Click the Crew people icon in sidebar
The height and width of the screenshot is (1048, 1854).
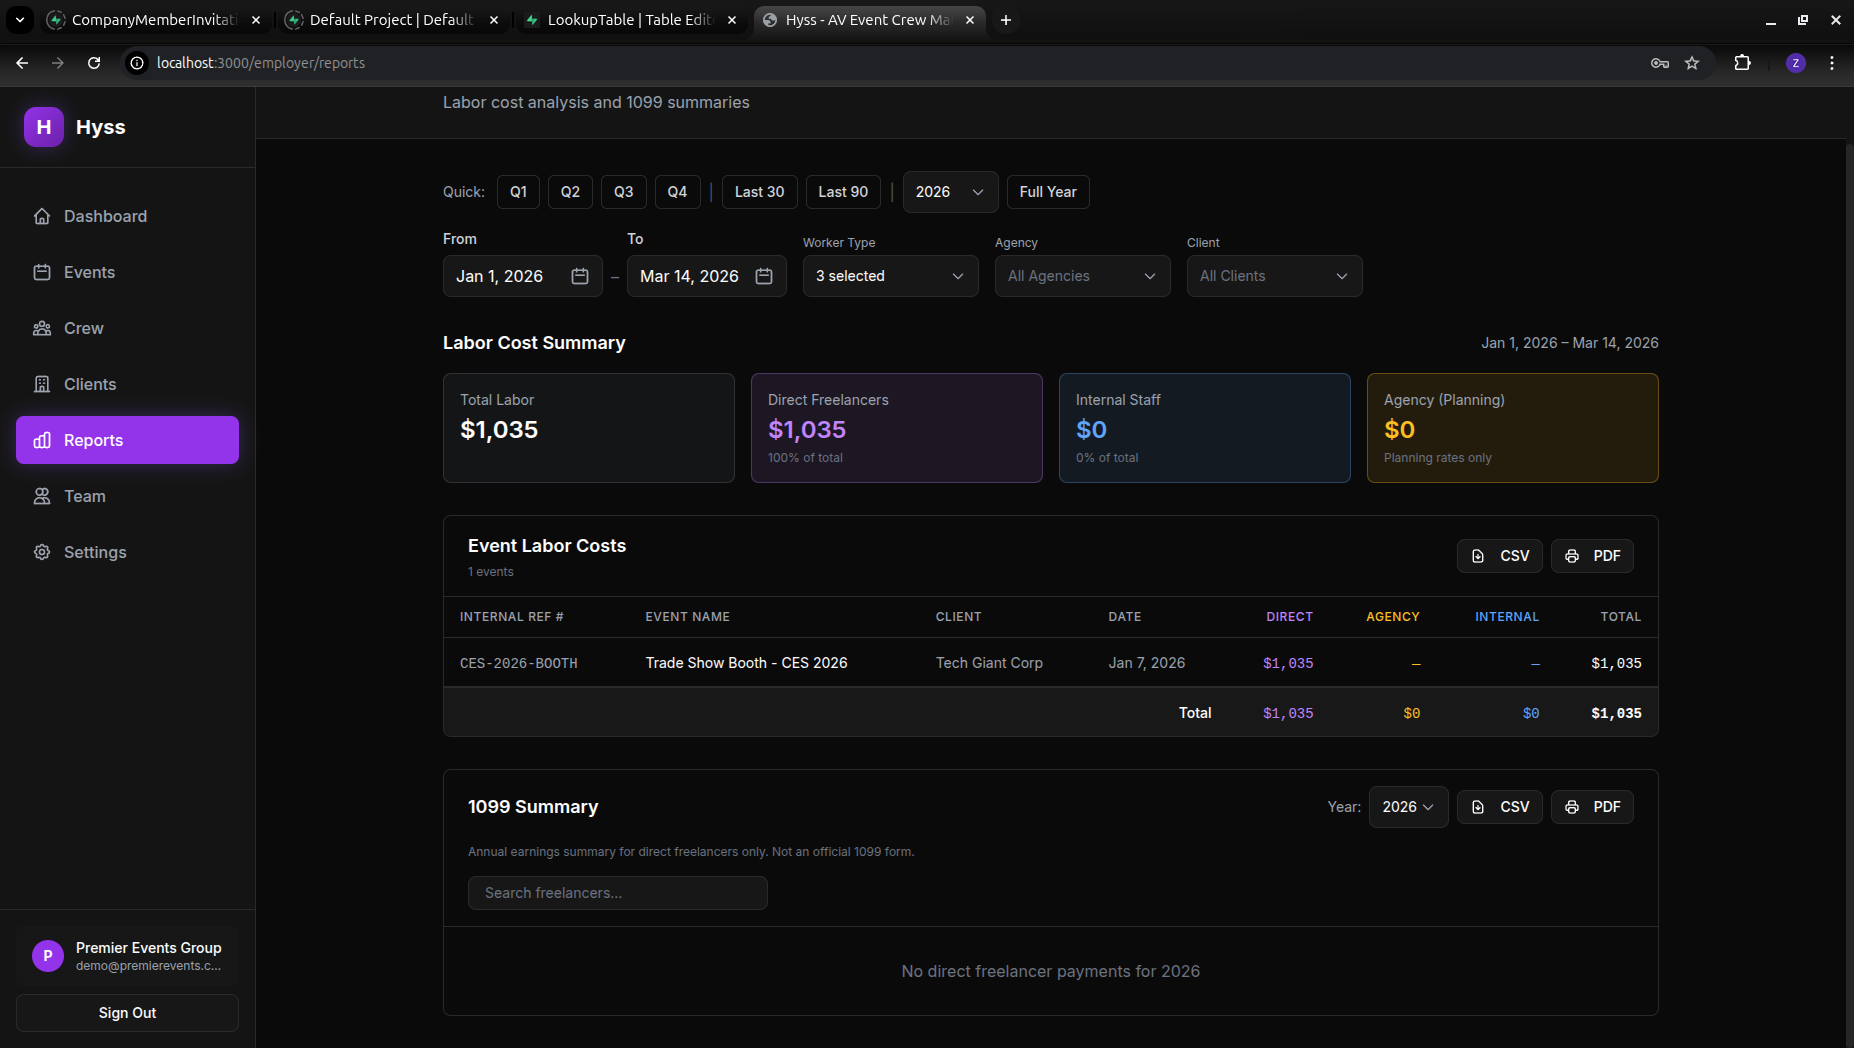[x=42, y=328]
